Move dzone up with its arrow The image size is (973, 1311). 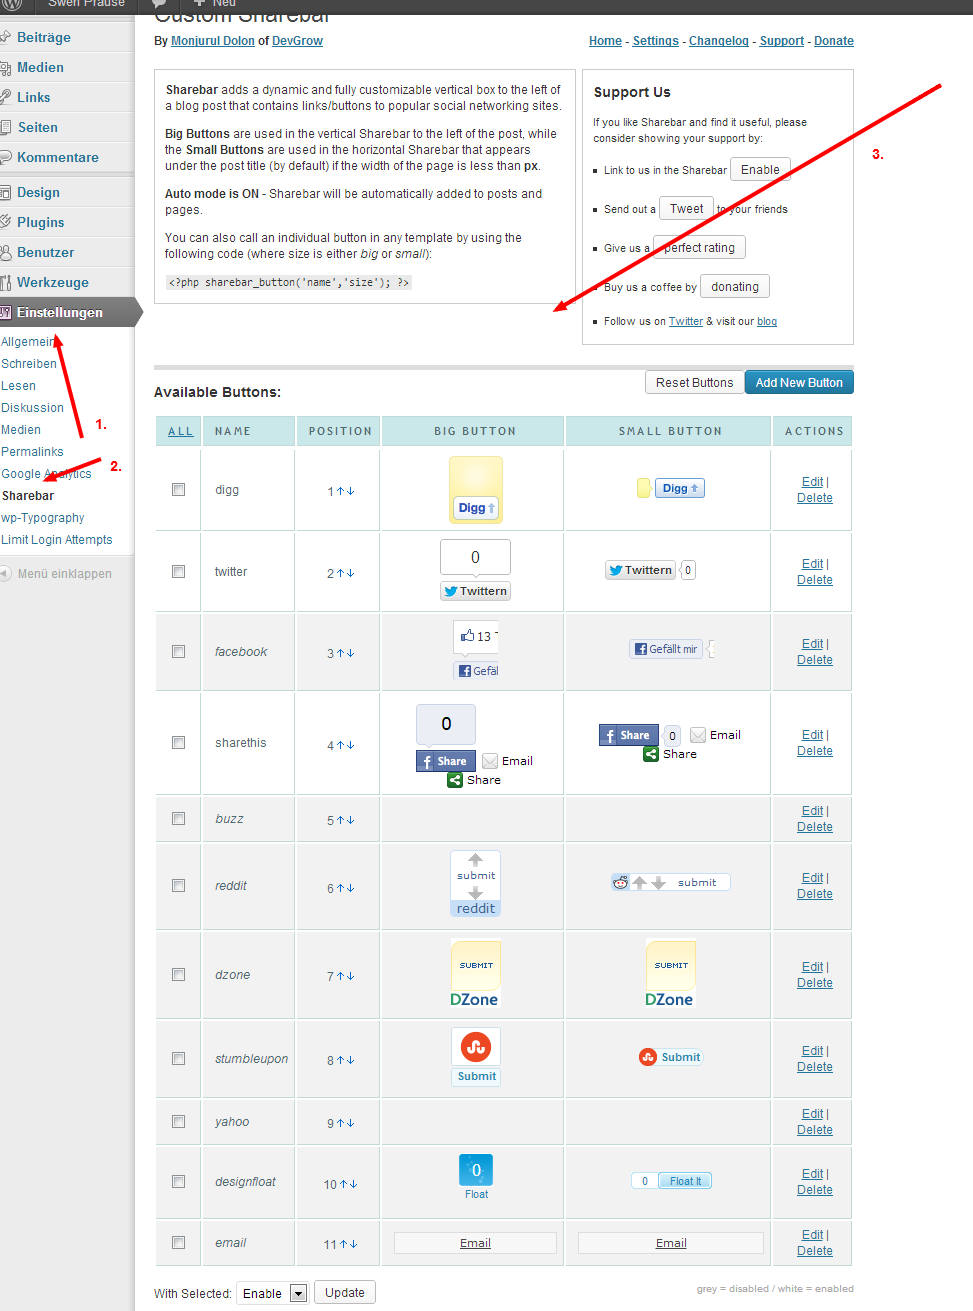tap(340, 976)
